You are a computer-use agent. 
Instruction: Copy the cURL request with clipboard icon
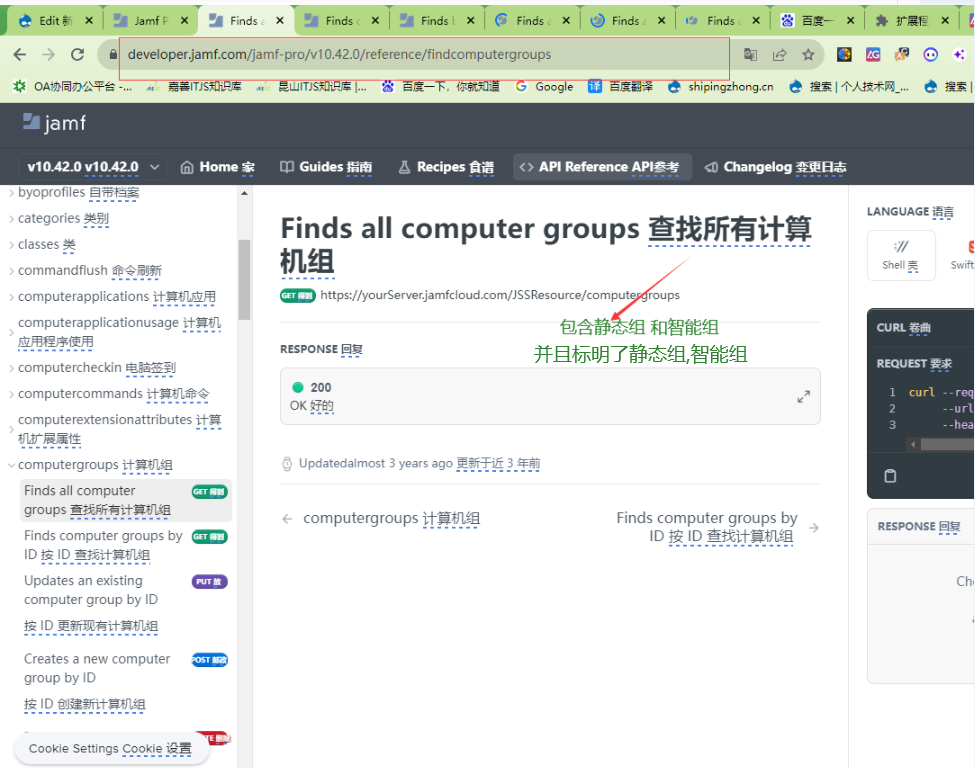pos(890,475)
